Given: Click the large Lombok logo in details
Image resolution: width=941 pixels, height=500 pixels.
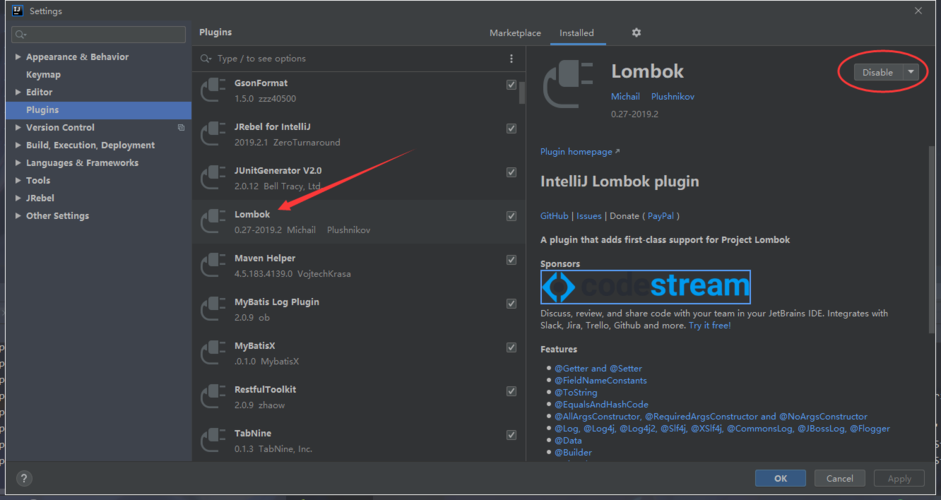Looking at the screenshot, I should coord(568,84).
